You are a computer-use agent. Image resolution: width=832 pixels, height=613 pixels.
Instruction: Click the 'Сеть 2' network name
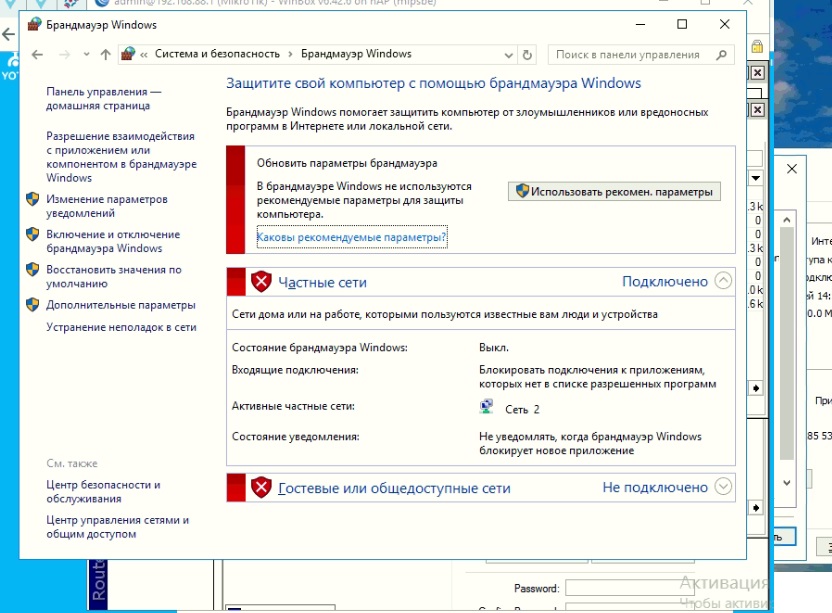(522, 409)
